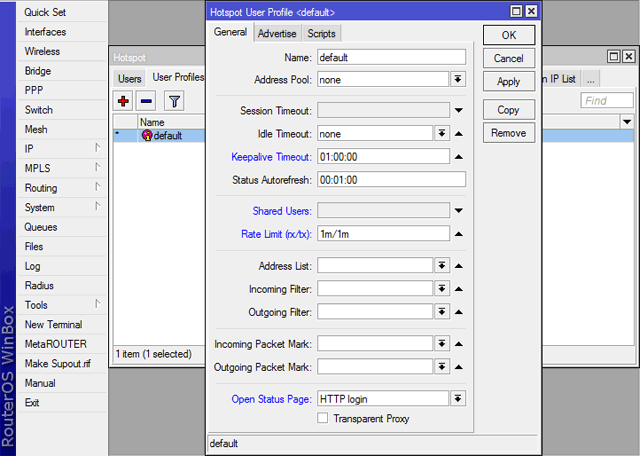Click the Keepalive Timeout field
This screenshot has width=640, height=456.
click(x=383, y=156)
